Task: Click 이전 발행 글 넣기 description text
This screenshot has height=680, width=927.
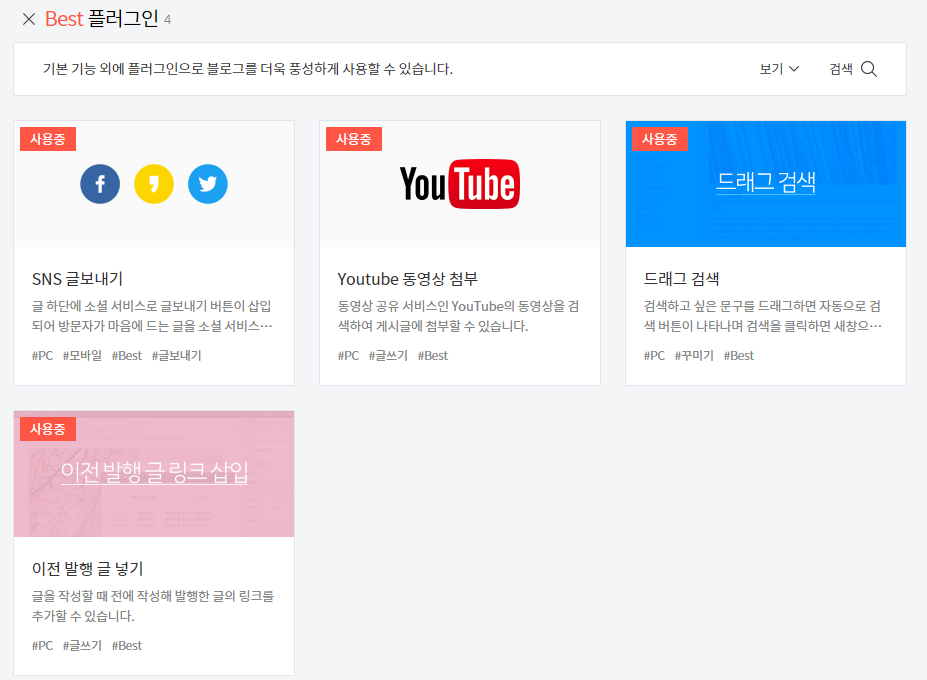Action: pos(153,605)
